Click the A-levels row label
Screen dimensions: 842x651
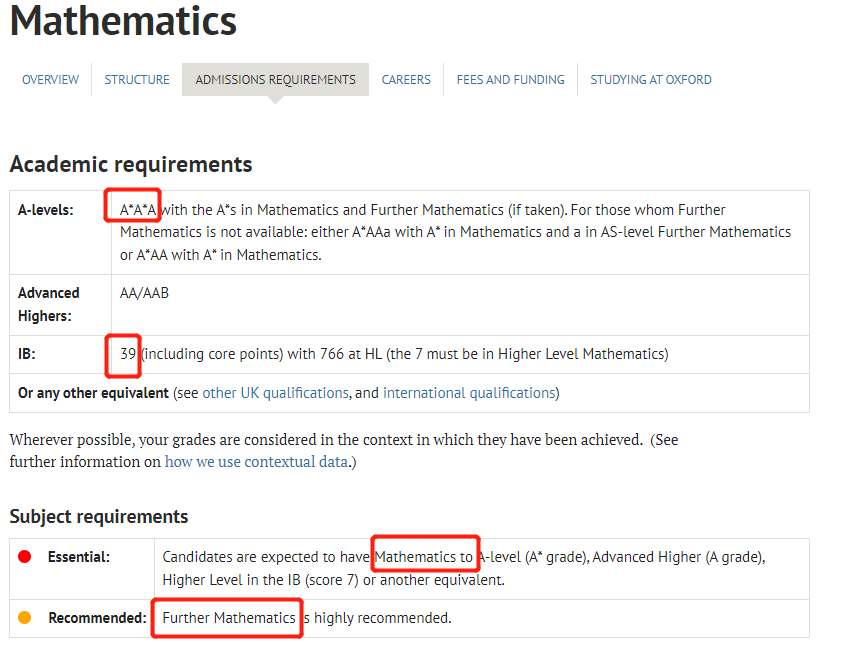point(46,210)
